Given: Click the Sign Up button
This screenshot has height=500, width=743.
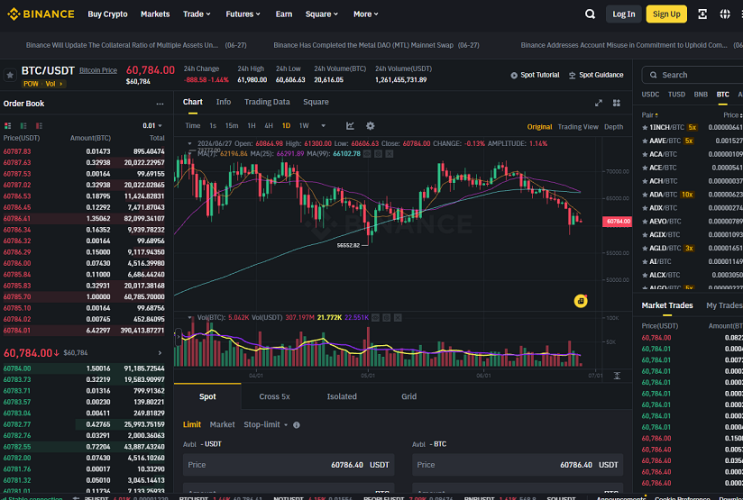Looking at the screenshot, I should pos(666,14).
